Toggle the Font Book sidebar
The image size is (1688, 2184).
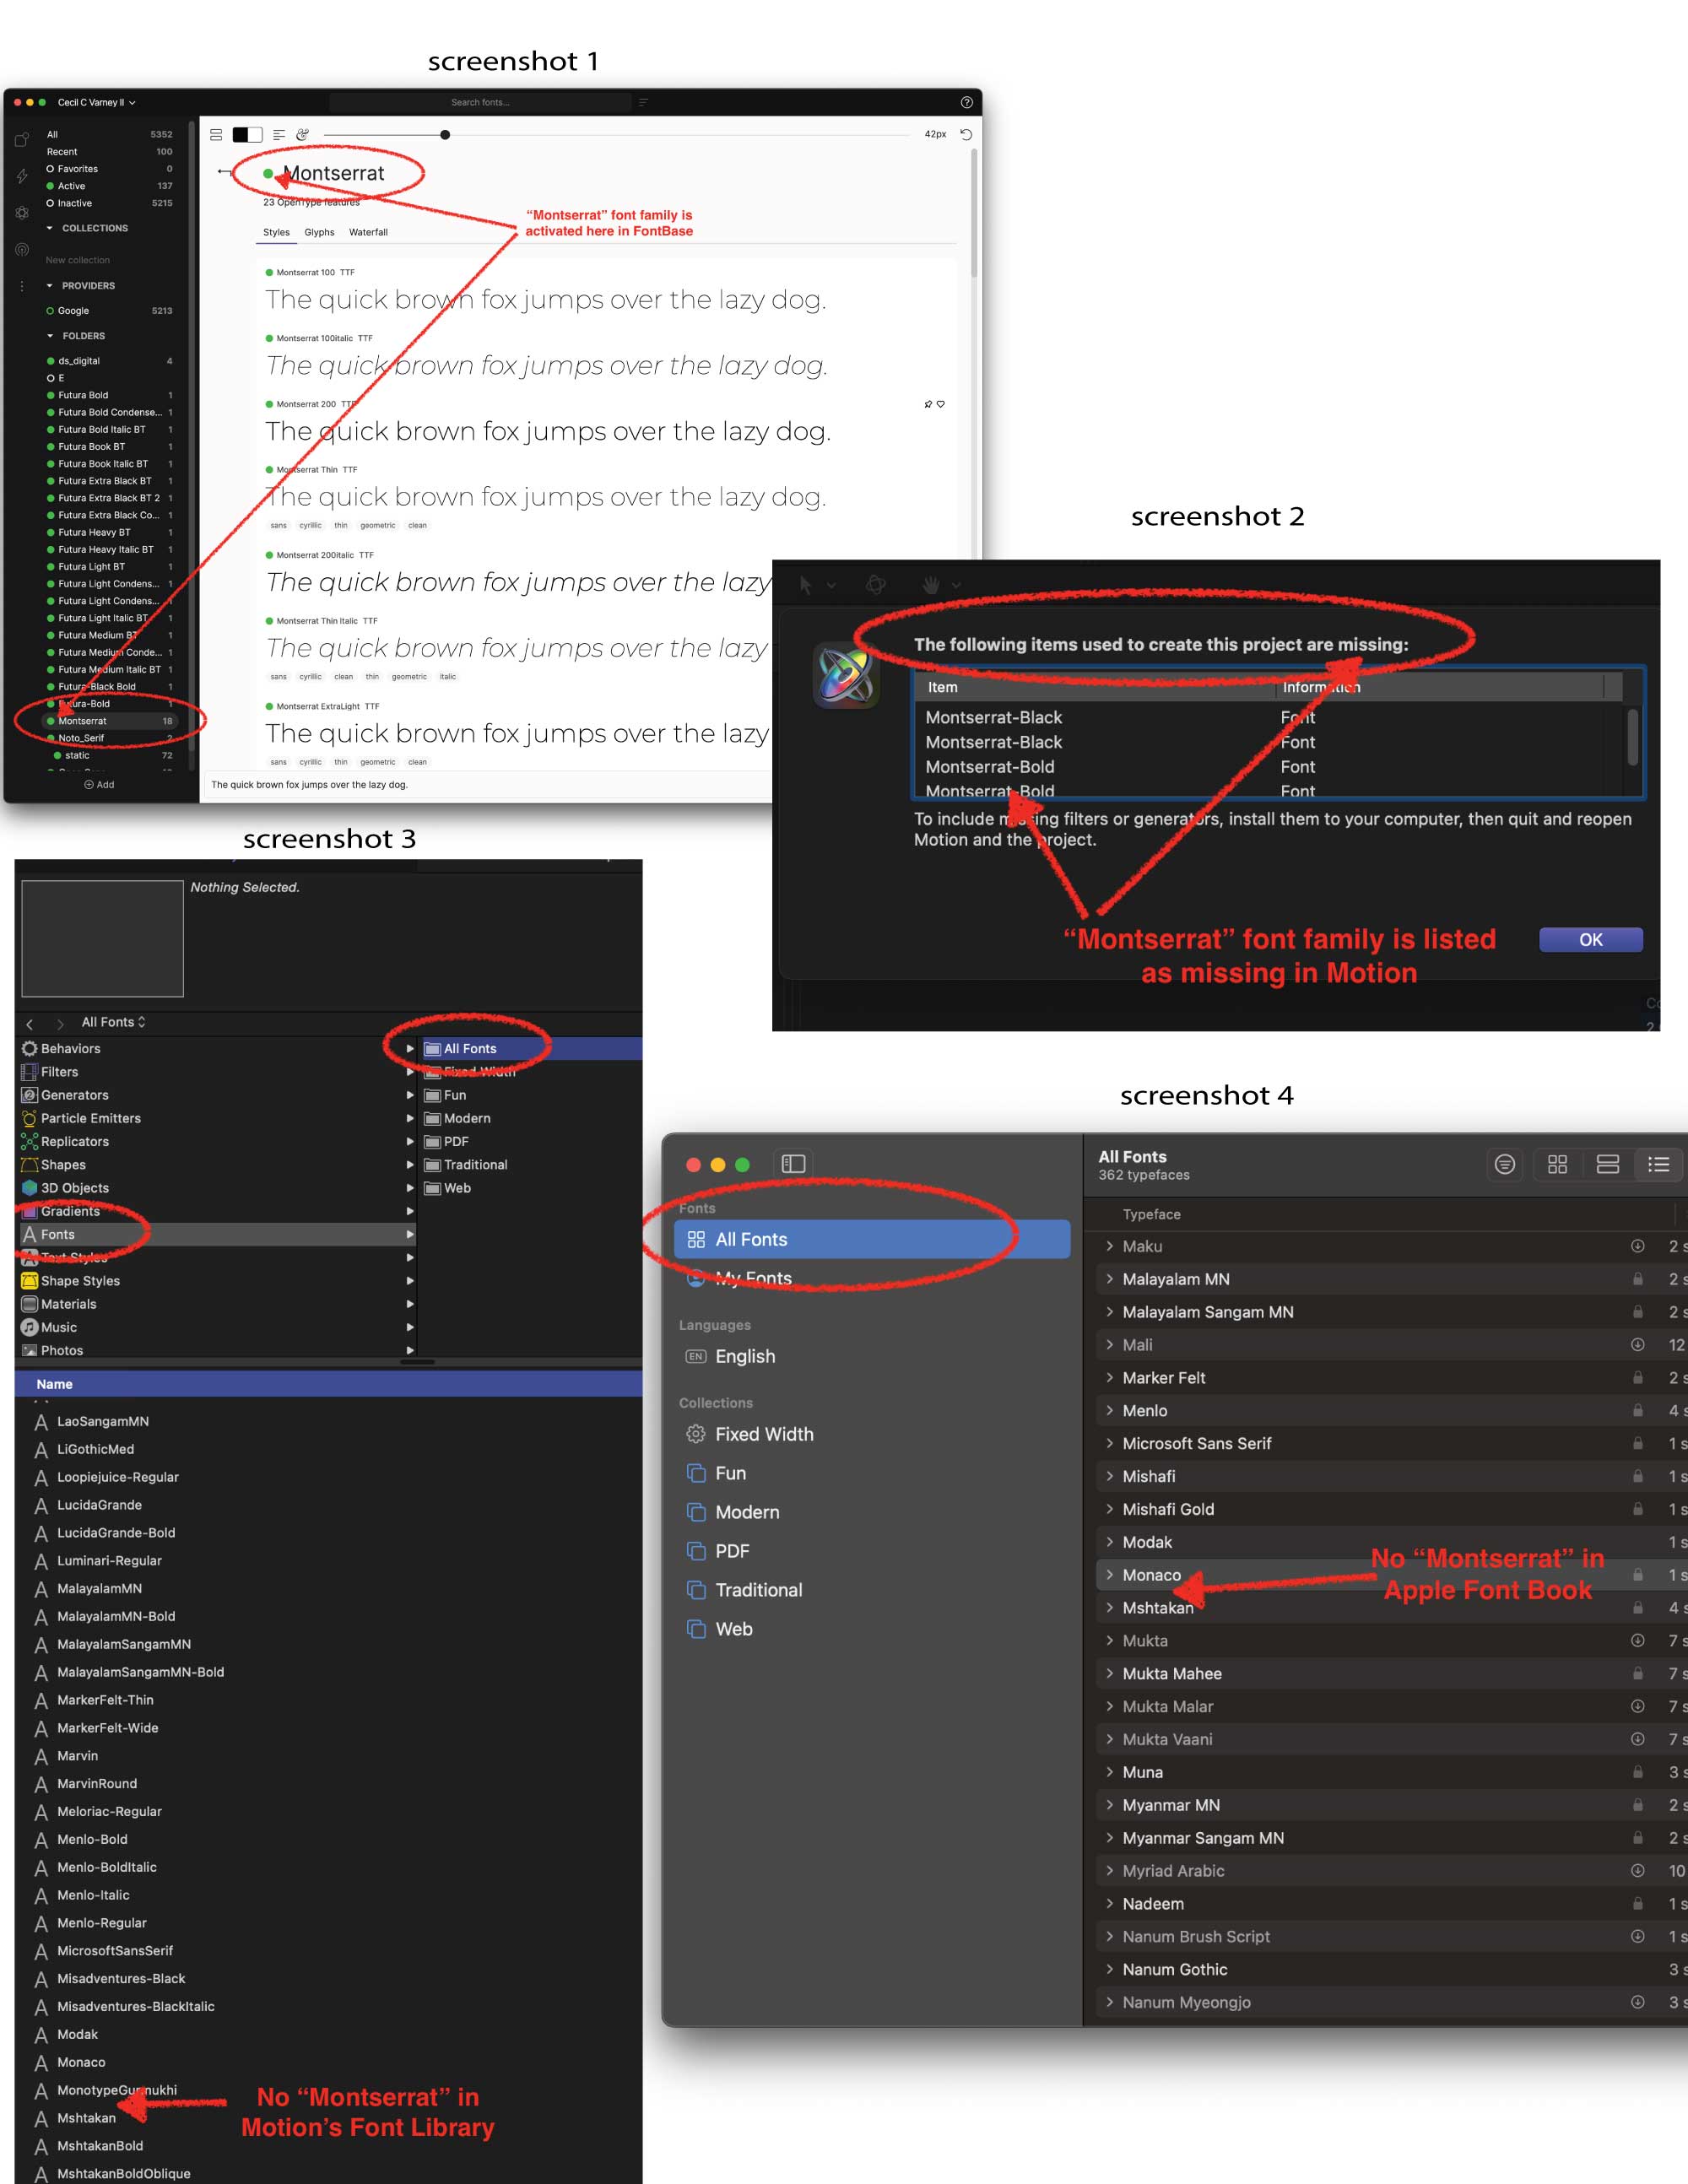click(x=793, y=1164)
